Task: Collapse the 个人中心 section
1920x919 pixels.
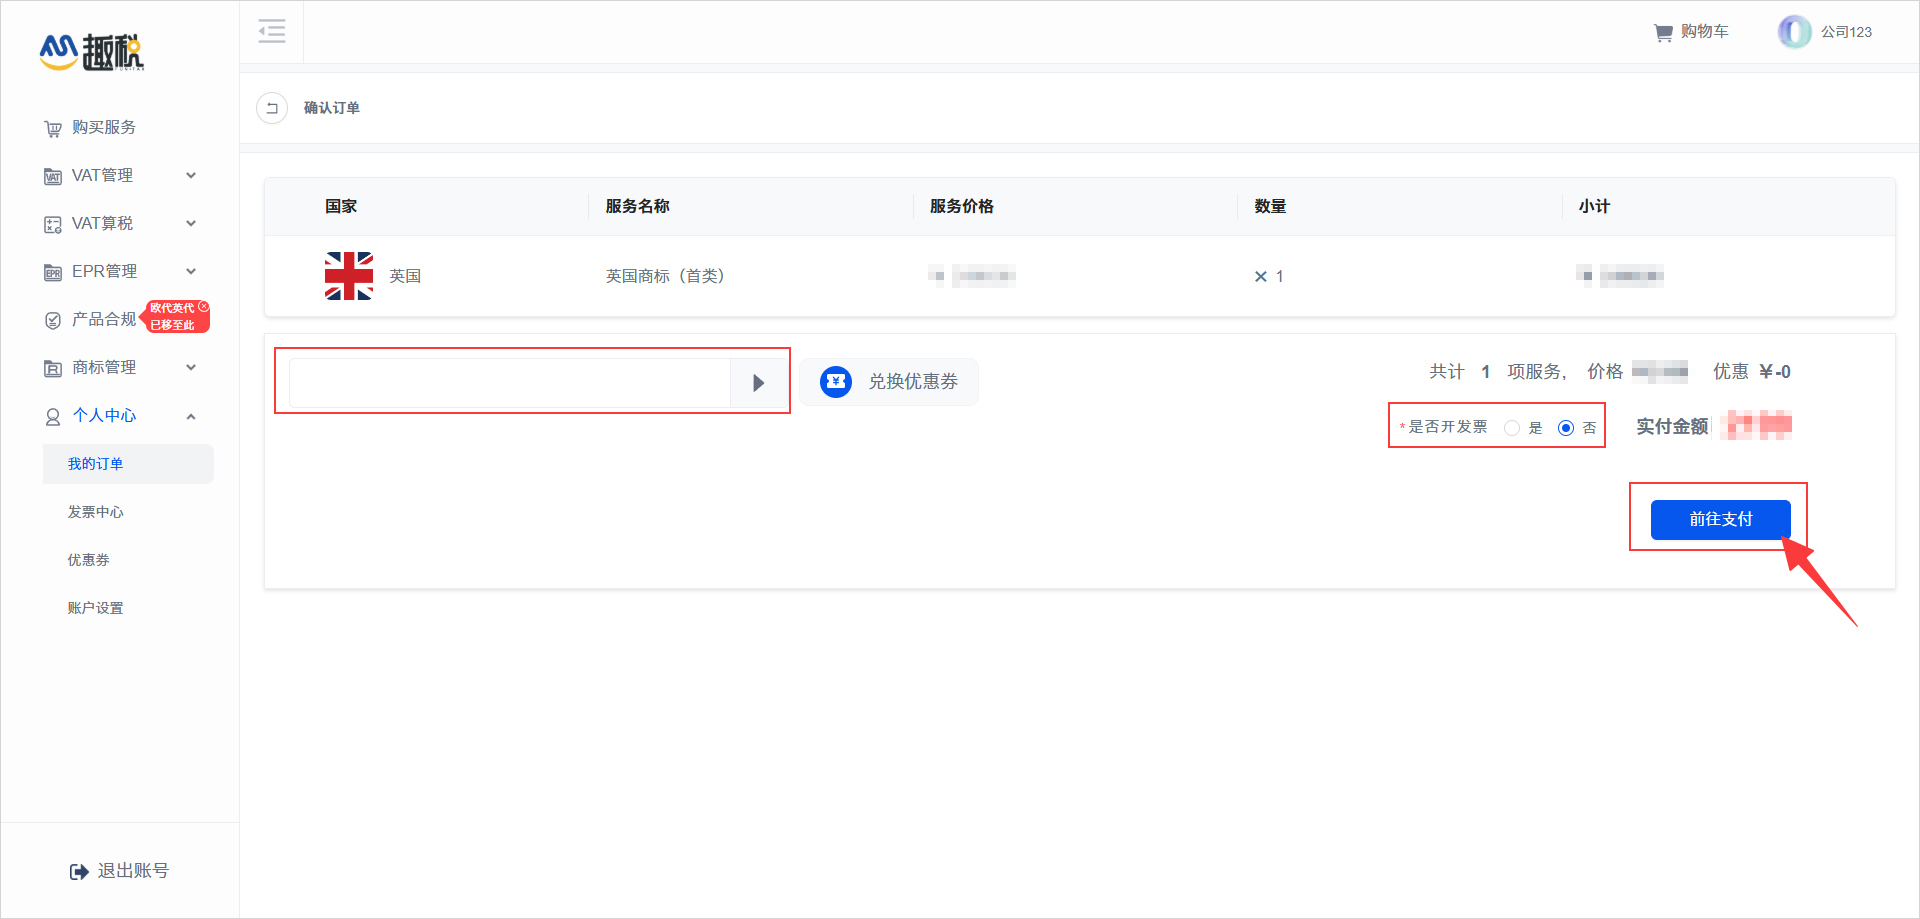Action: coord(191,416)
